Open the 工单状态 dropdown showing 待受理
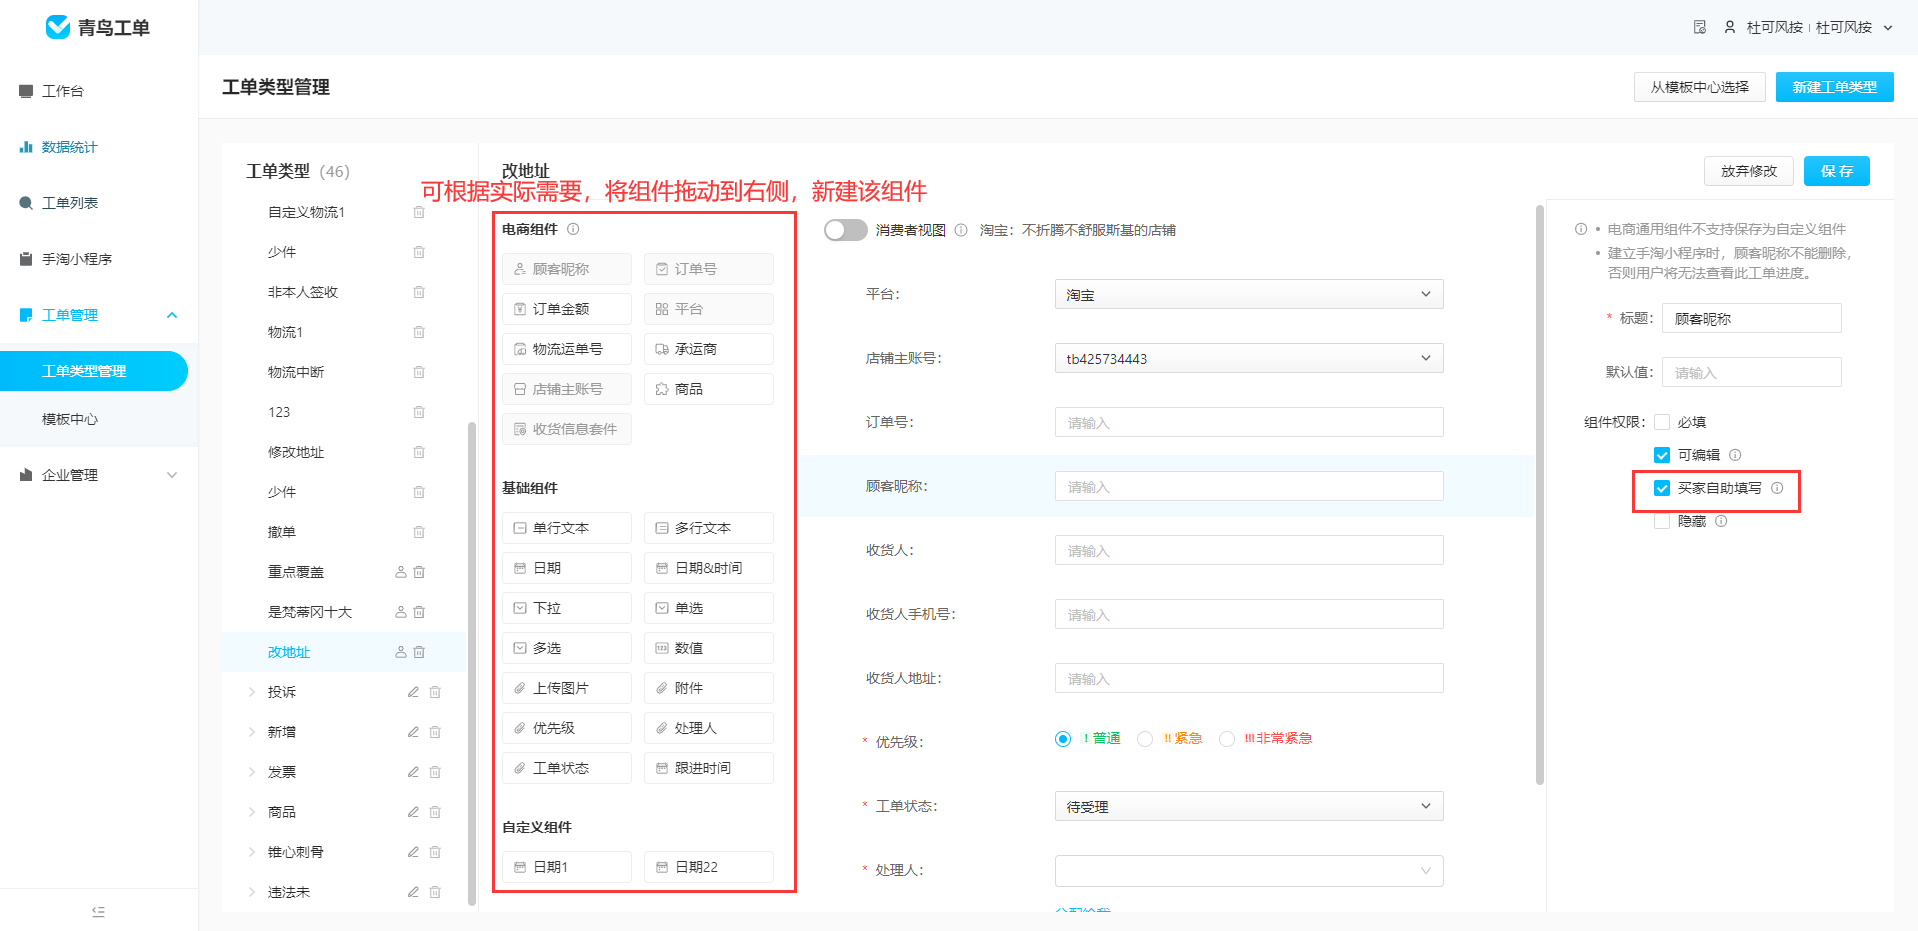Screen dimensions: 1918x931 1249,806
